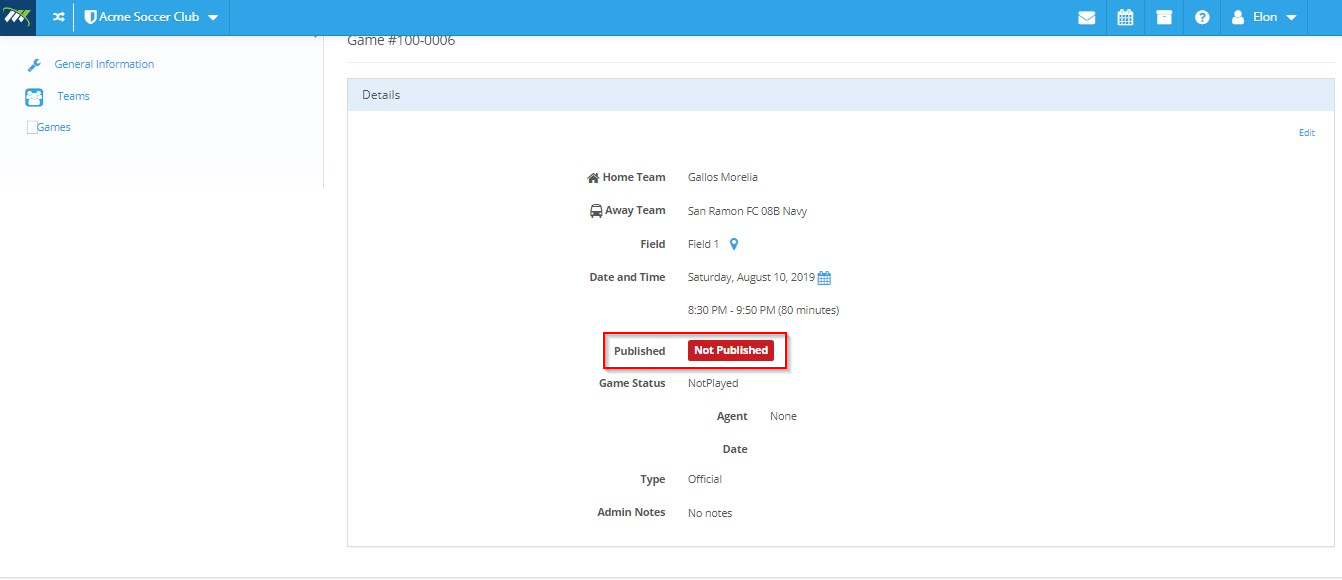Image resolution: width=1342 pixels, height=580 pixels.
Task: Open the mail envelope icon
Action: [x=1087, y=17]
